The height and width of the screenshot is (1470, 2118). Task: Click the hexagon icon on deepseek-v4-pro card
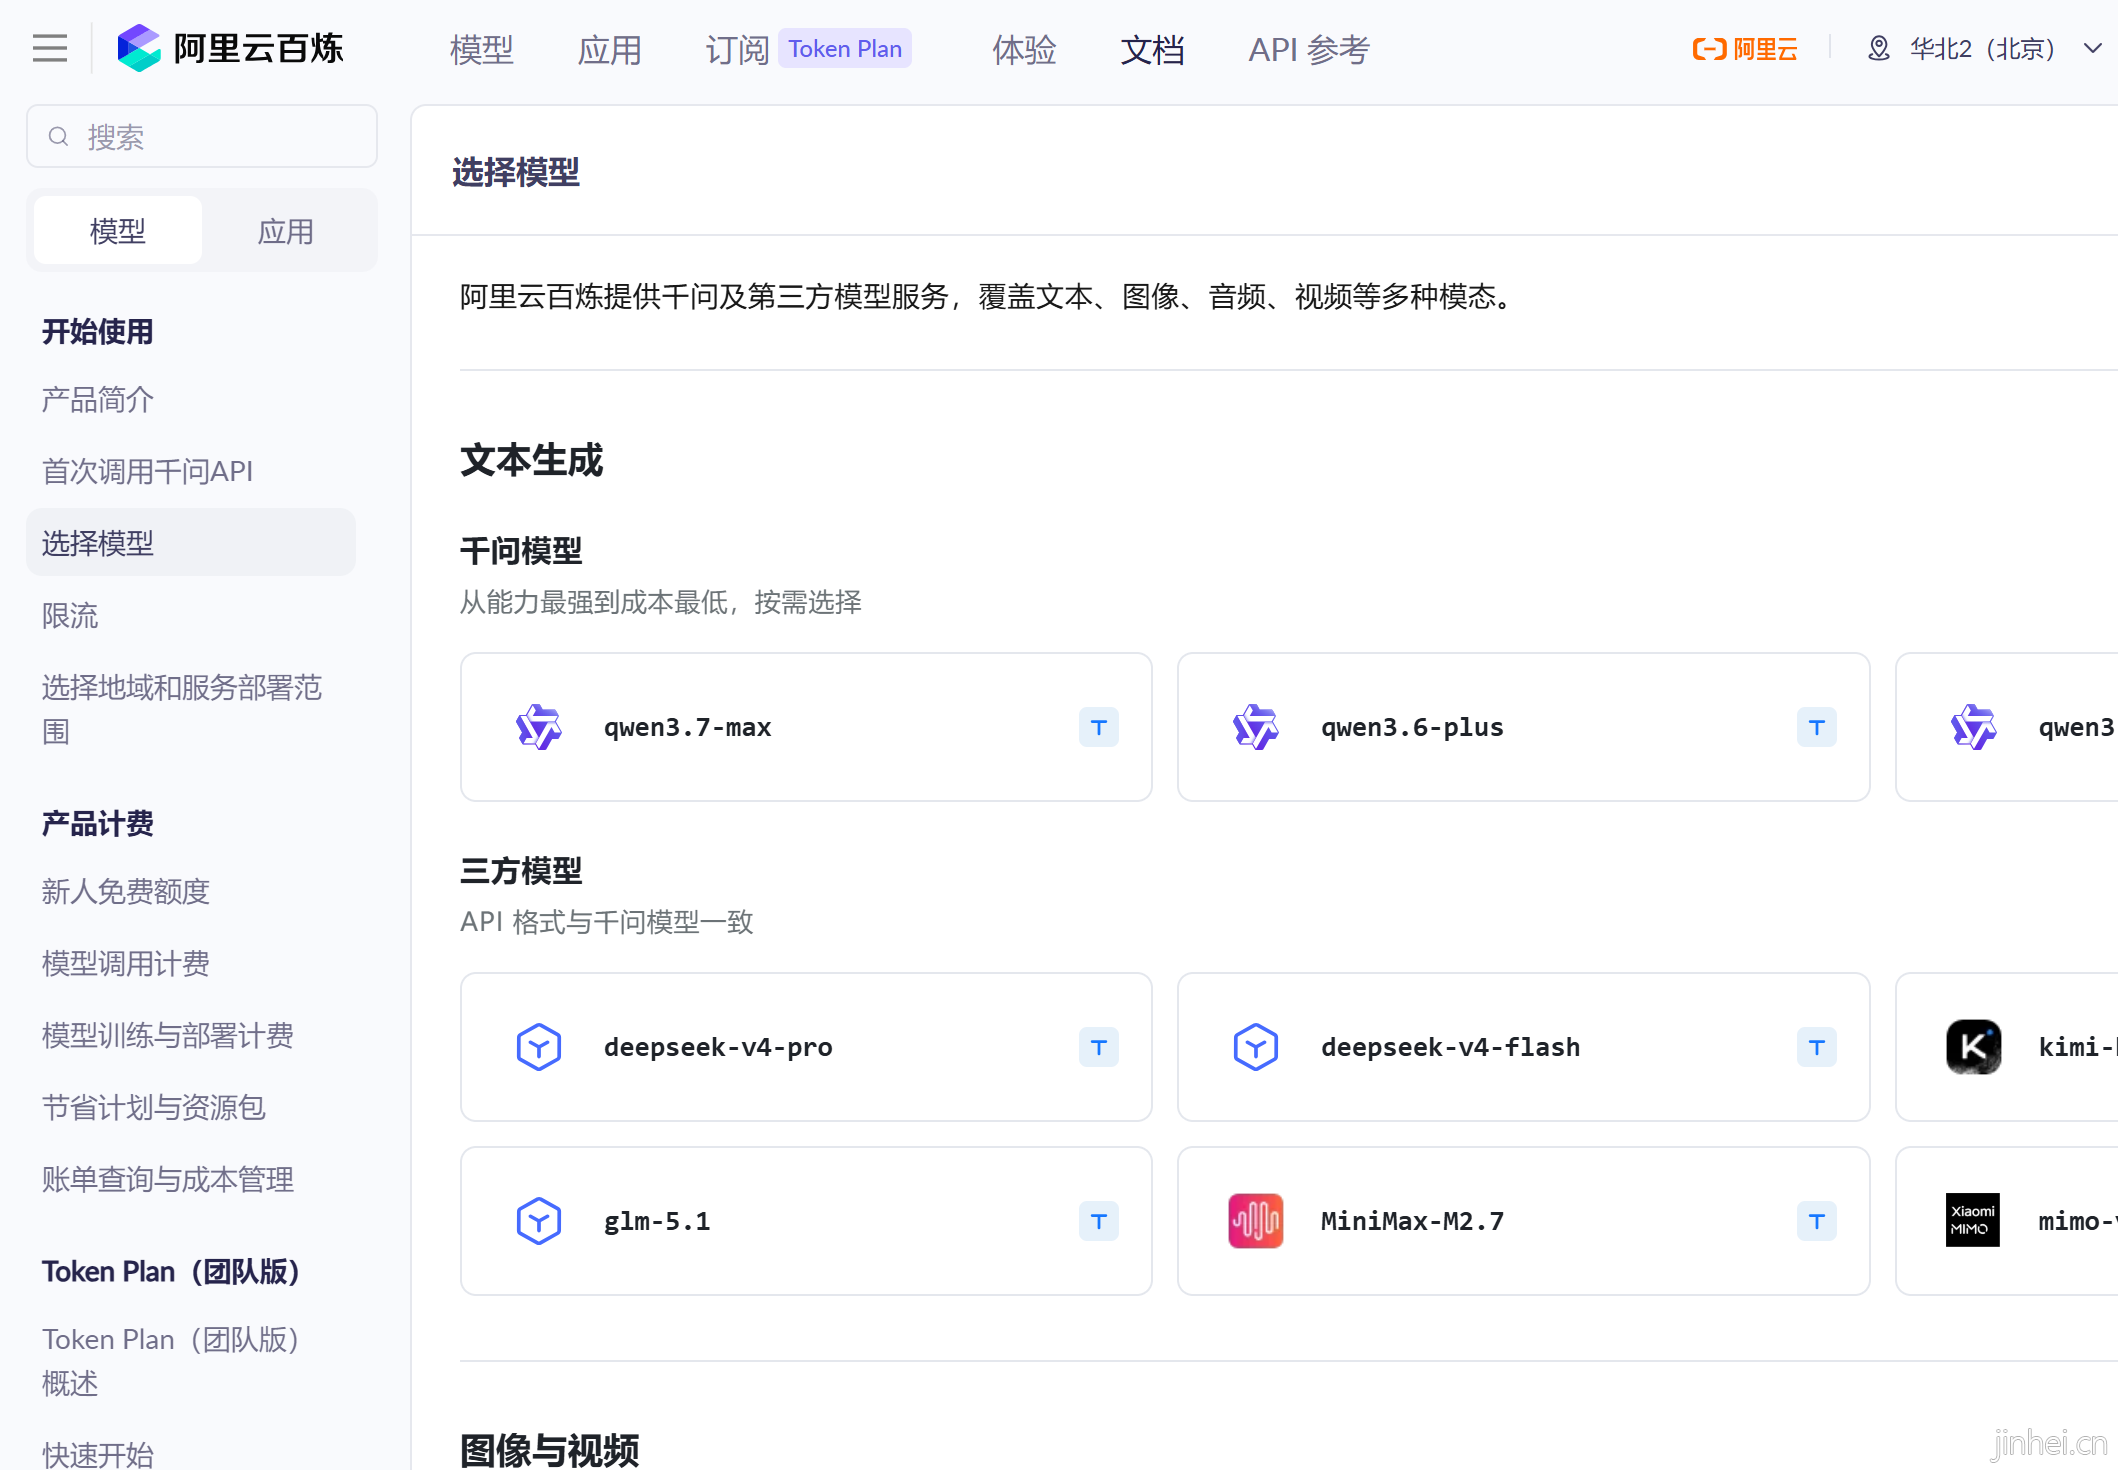pos(539,1047)
